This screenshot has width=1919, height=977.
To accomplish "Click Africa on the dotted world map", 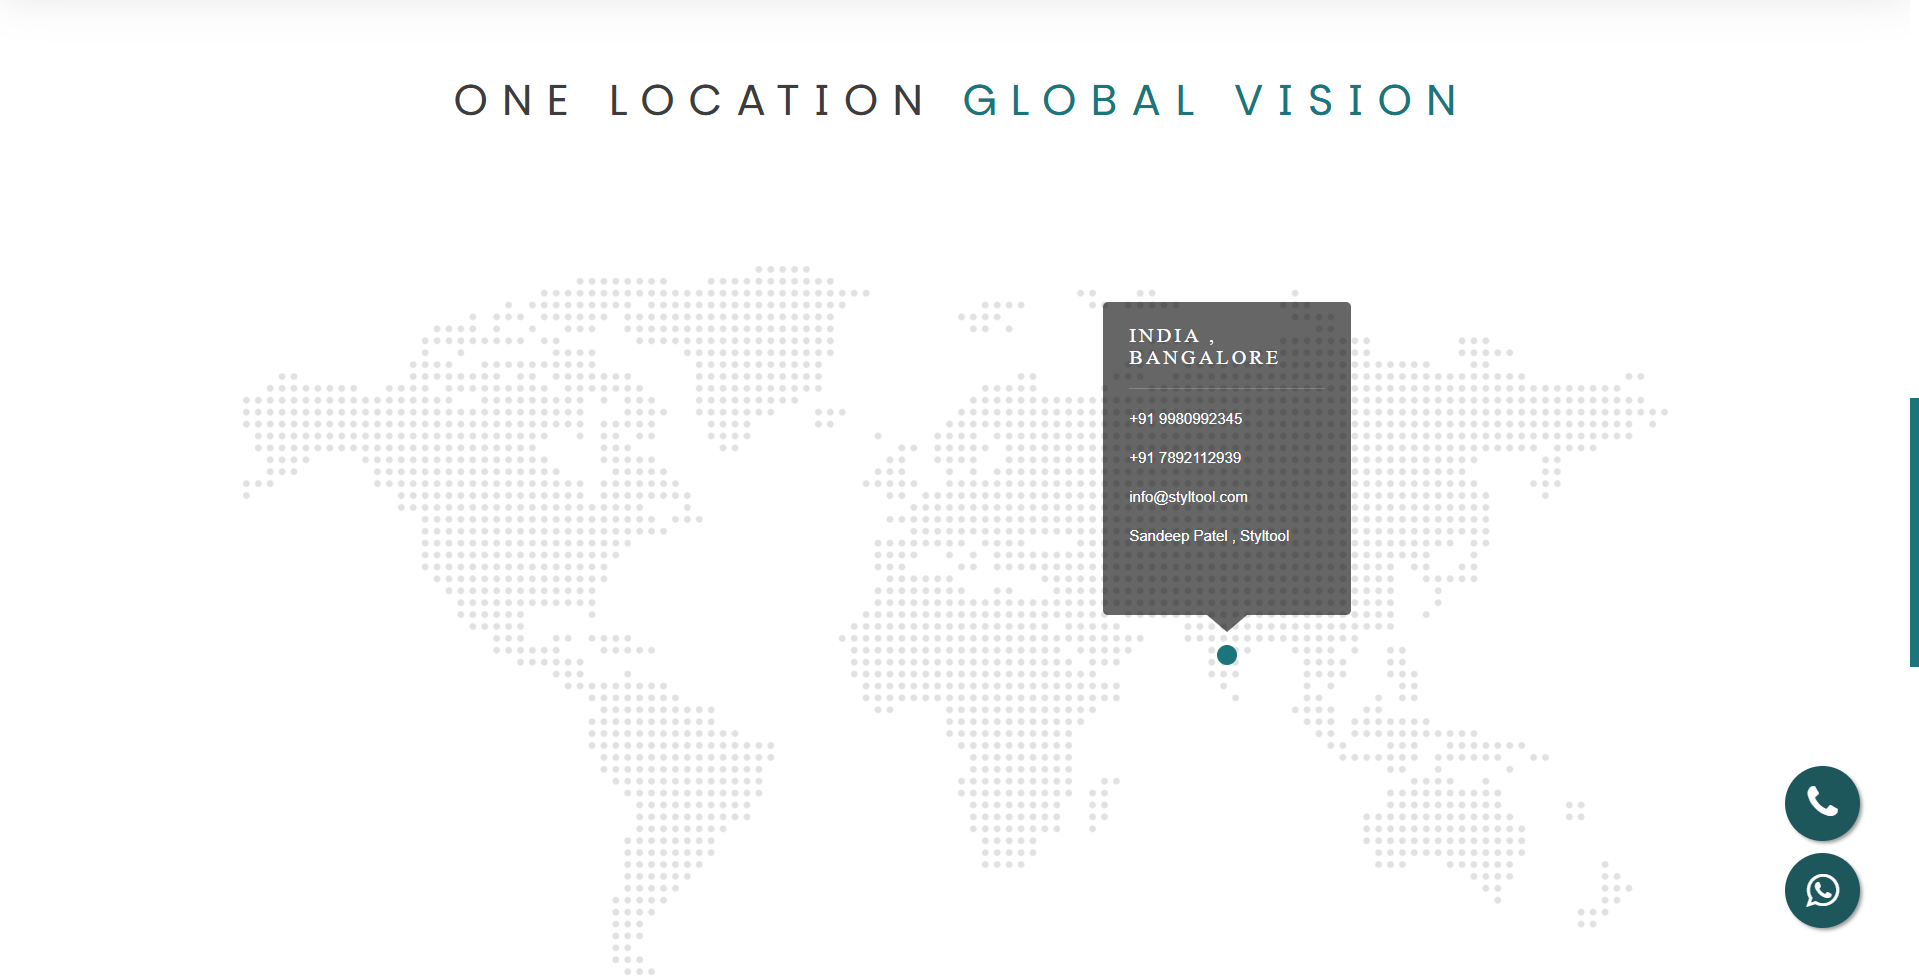I will [1000, 680].
